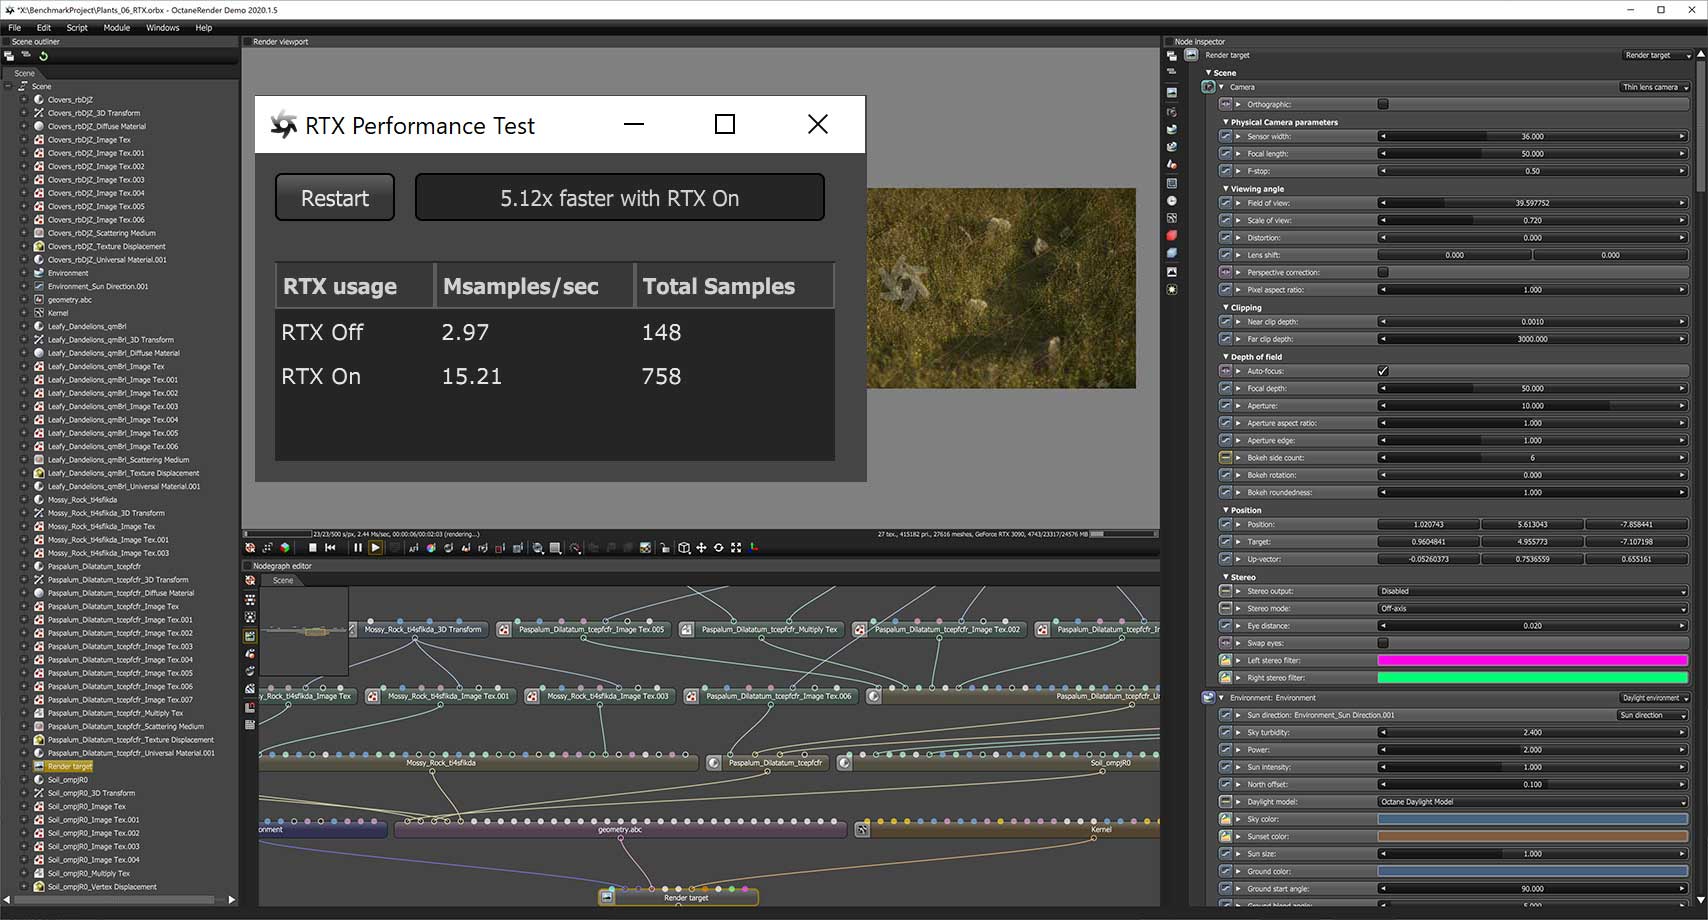Screen dimensions: 1708x920
Task: Select Render target in Scene outliner
Action: pos(70,767)
